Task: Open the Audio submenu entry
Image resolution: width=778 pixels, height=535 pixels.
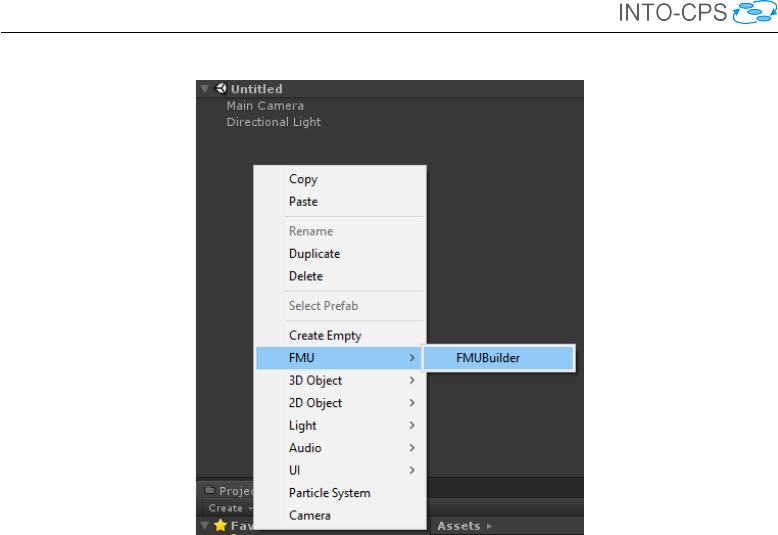Action: (x=306, y=448)
